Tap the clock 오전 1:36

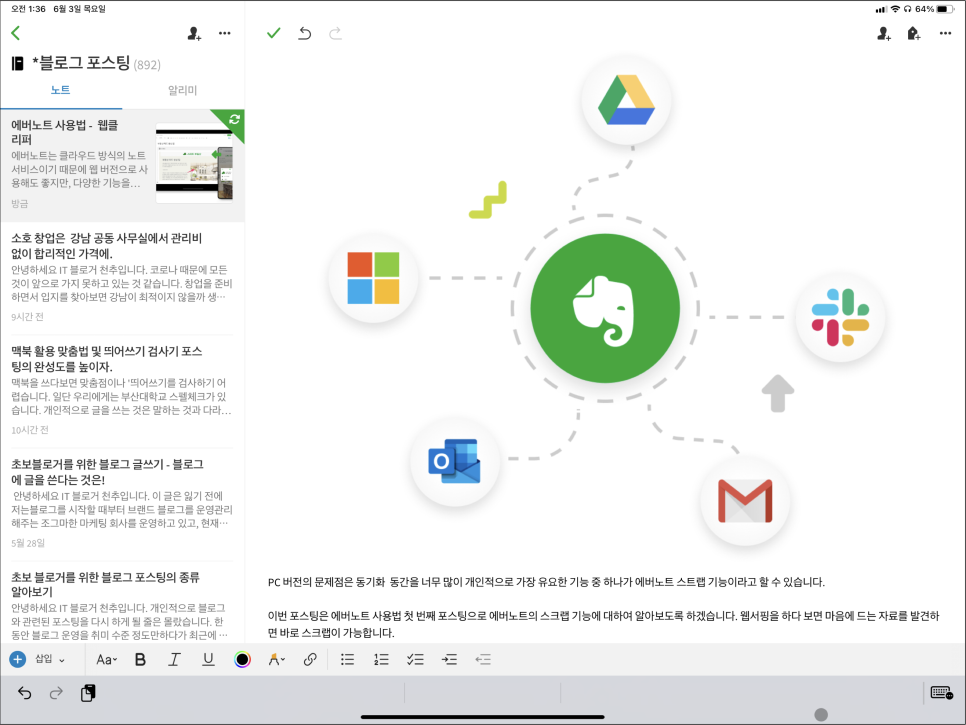coord(28,9)
